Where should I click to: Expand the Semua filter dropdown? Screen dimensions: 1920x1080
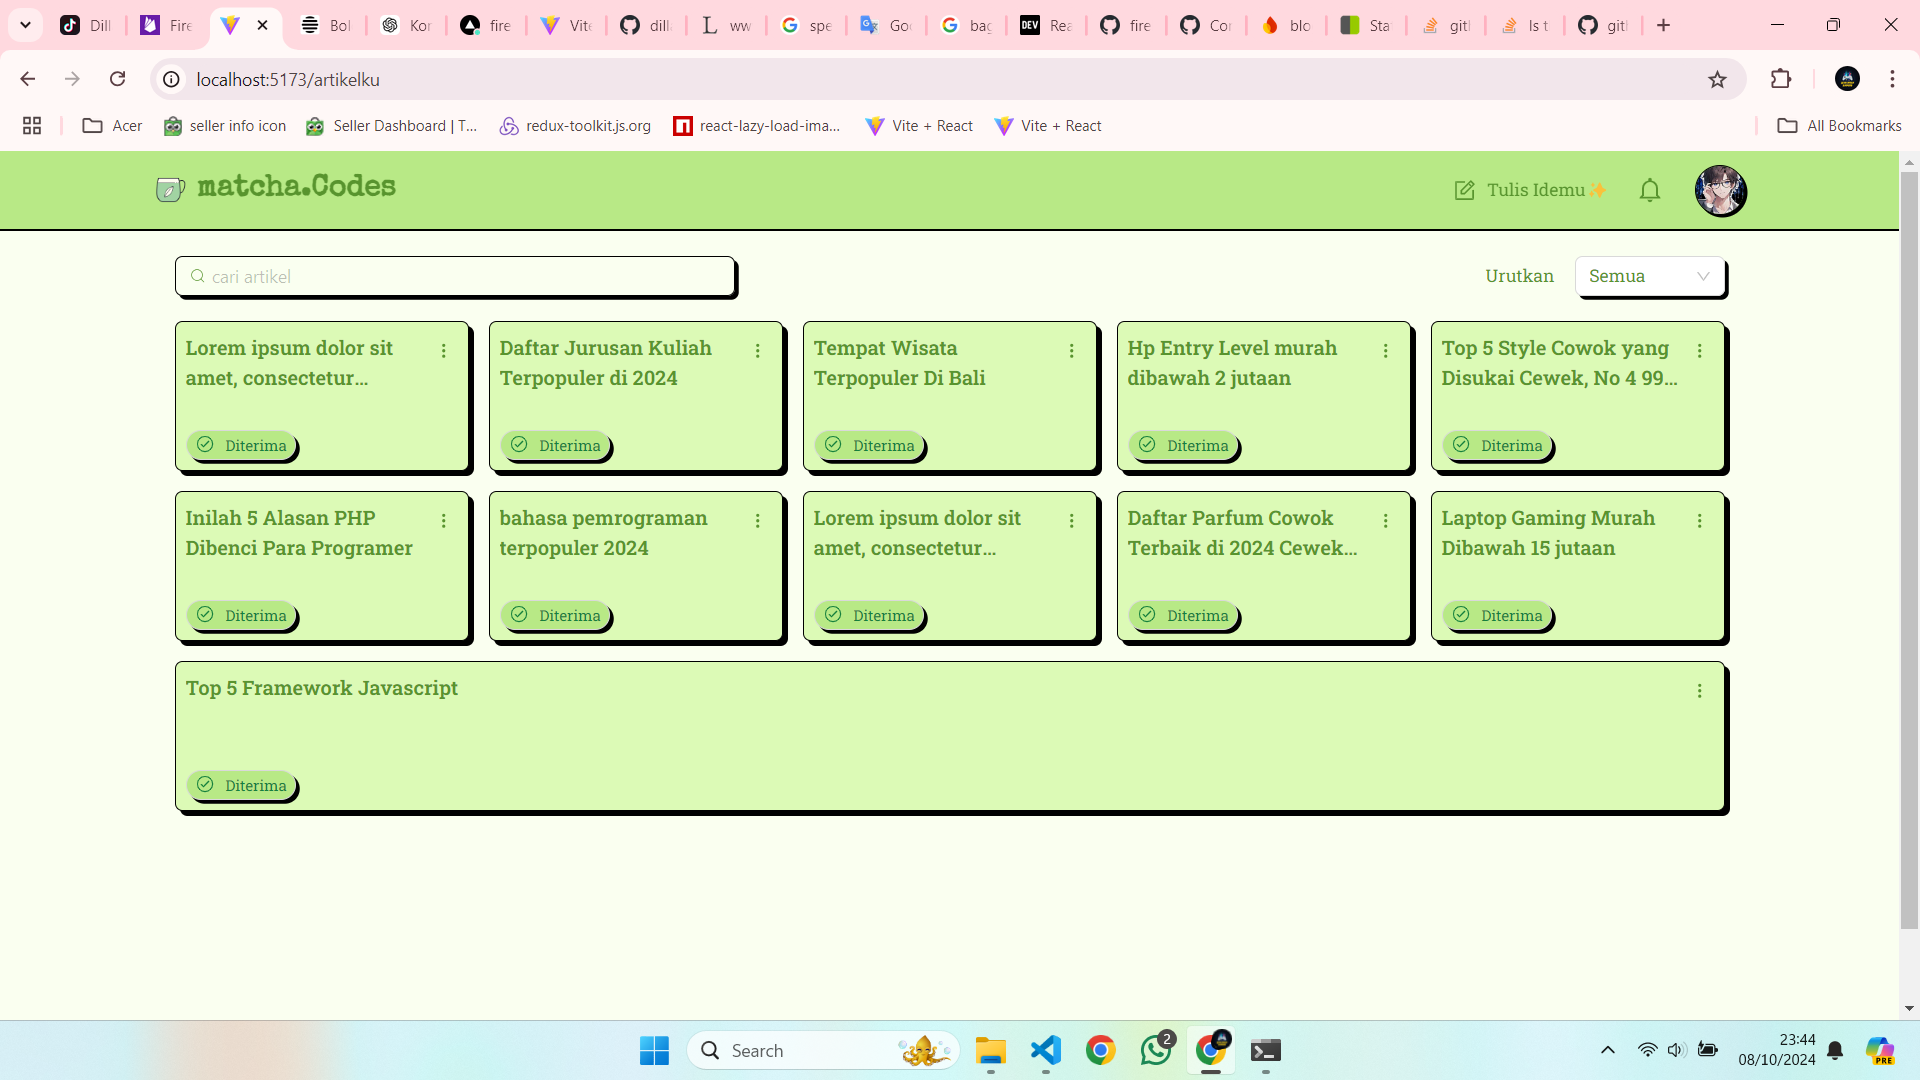(1648, 274)
